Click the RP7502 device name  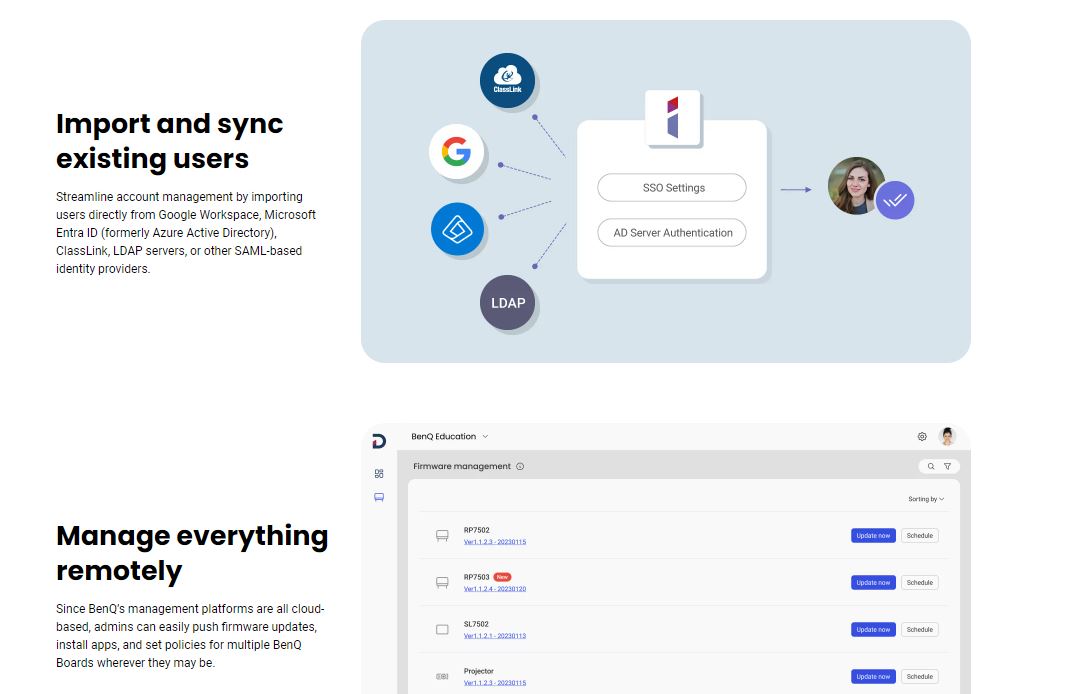(476, 530)
